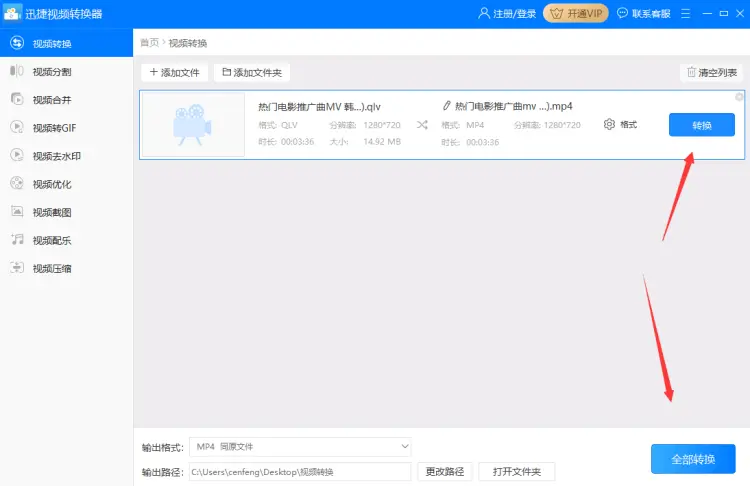Click the pencil icon to rename output

[x=446, y=105]
